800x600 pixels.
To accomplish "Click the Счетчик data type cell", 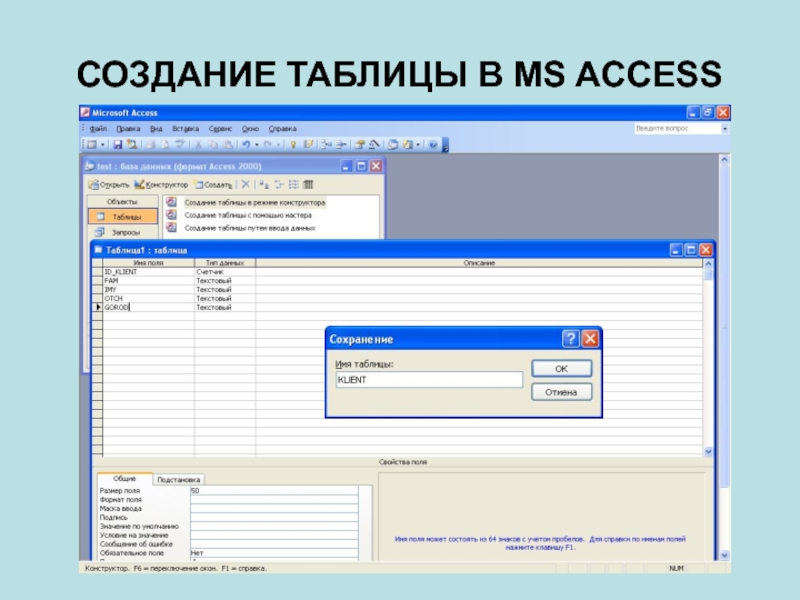I will click(x=225, y=272).
